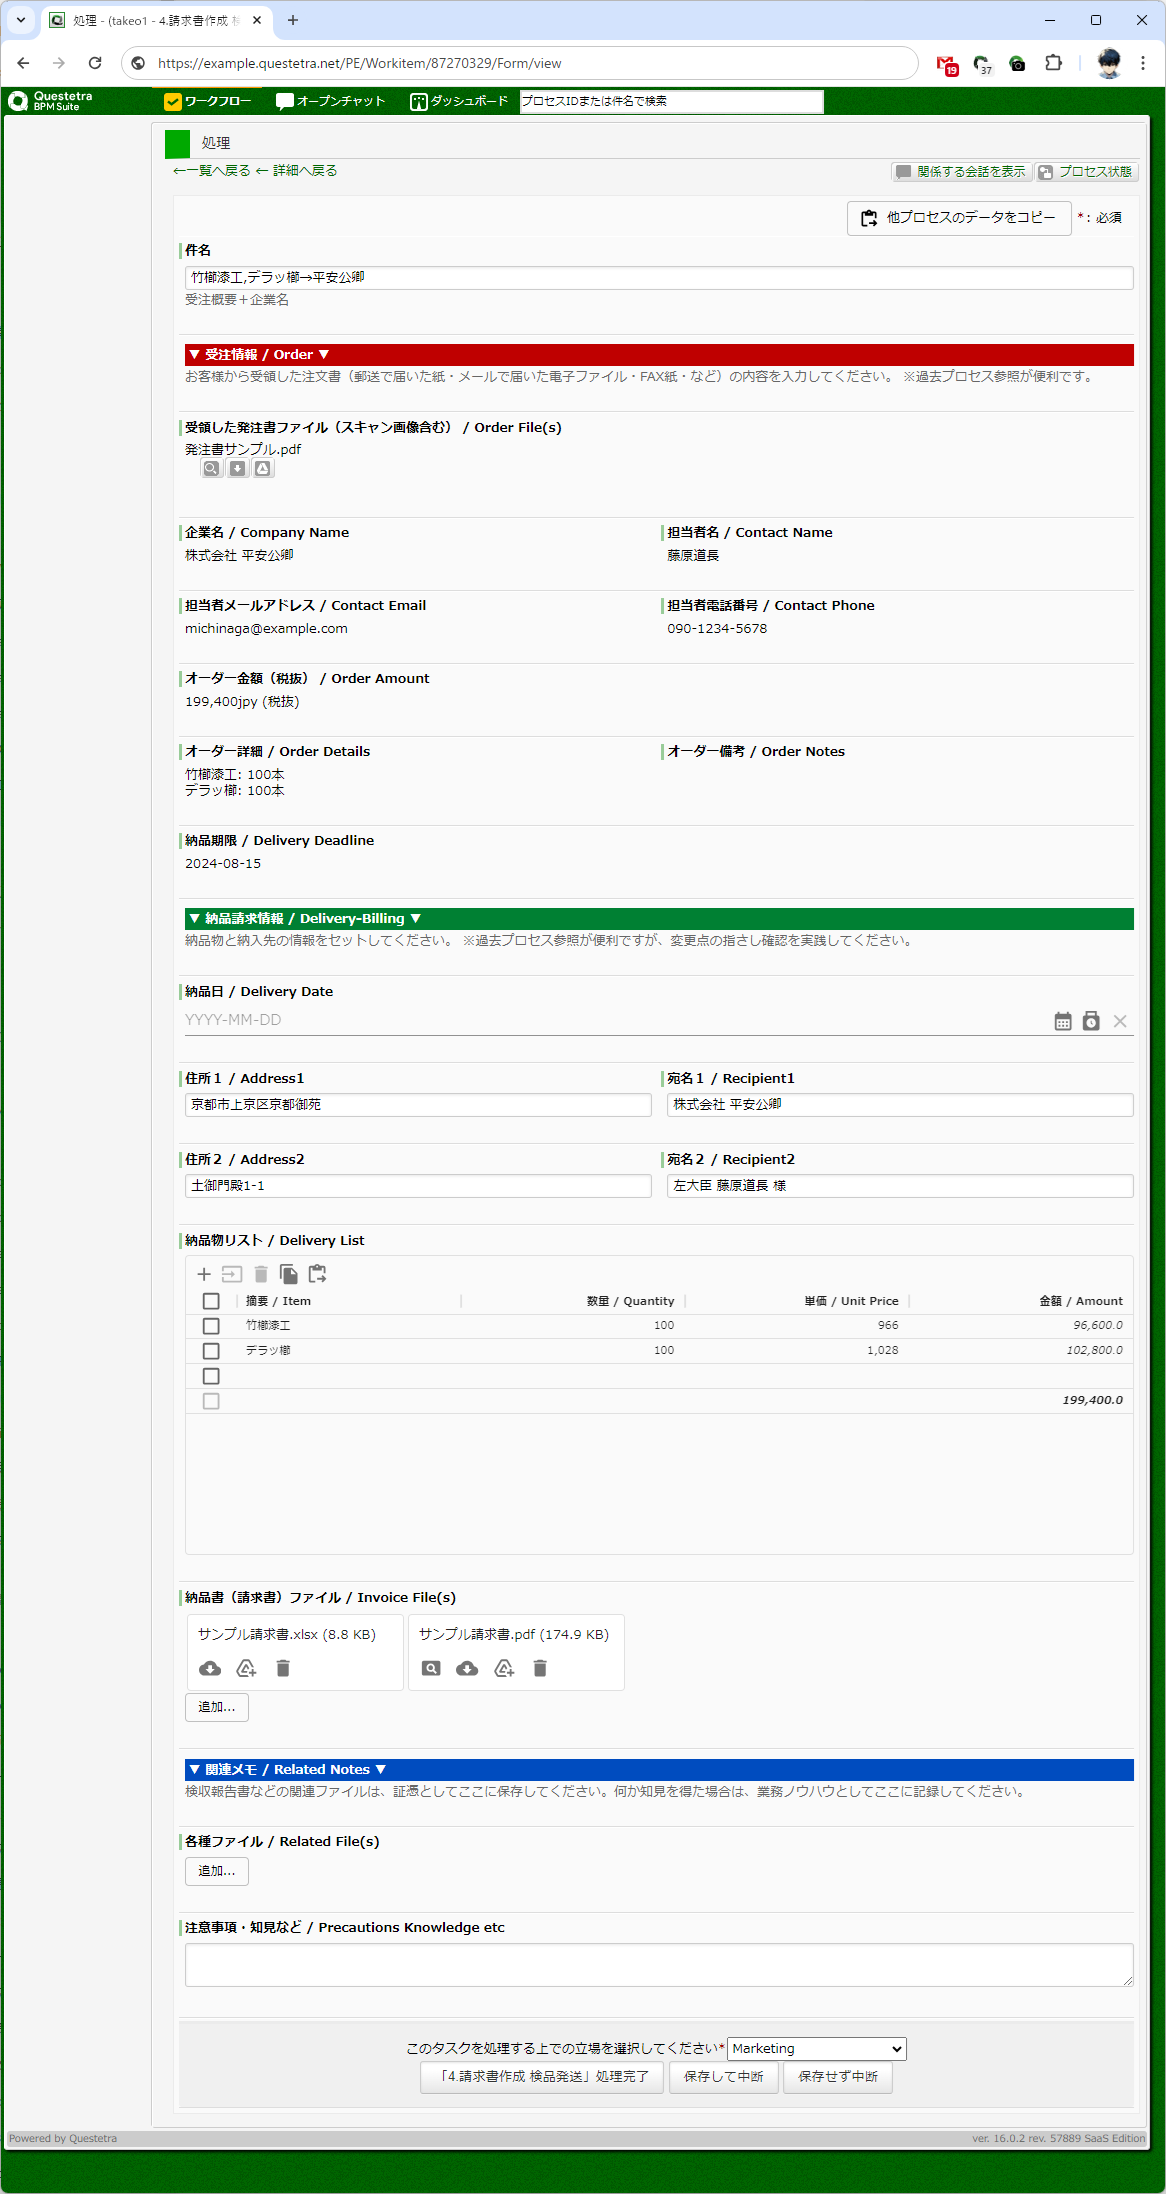
Task: Open the ワークフロー menu
Action: tap(208, 101)
